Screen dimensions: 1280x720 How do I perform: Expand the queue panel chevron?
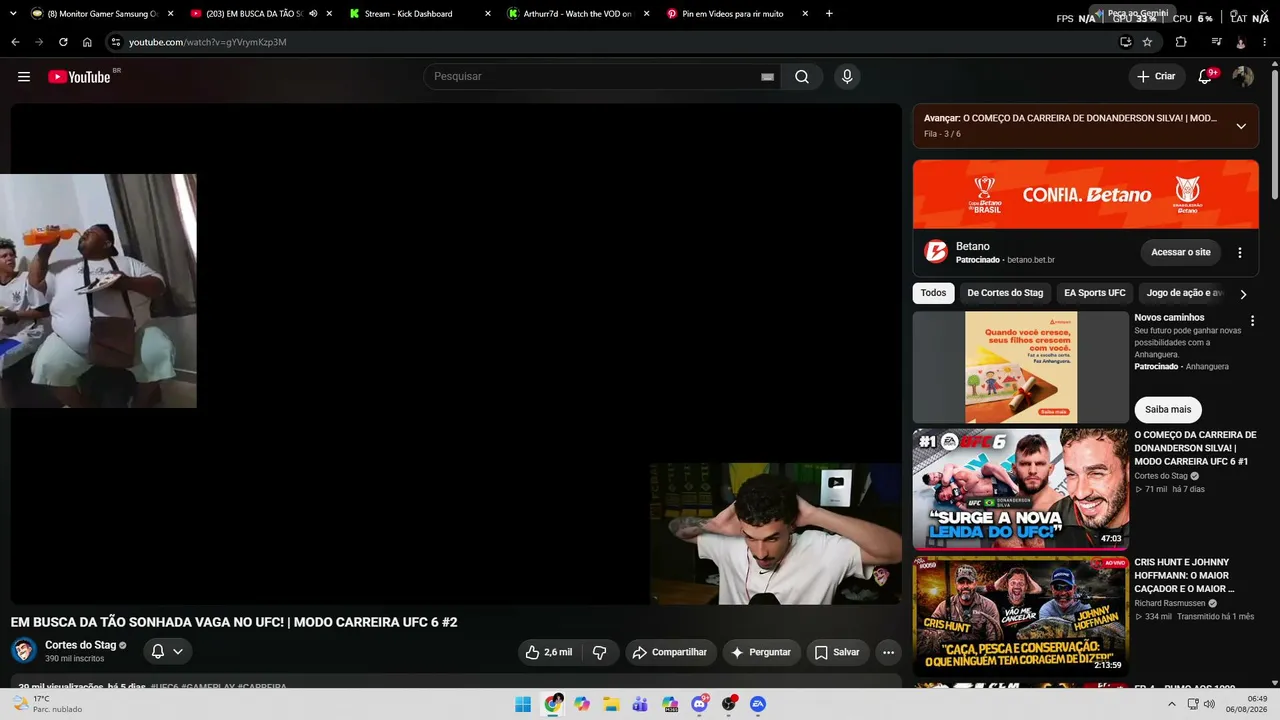click(1241, 126)
